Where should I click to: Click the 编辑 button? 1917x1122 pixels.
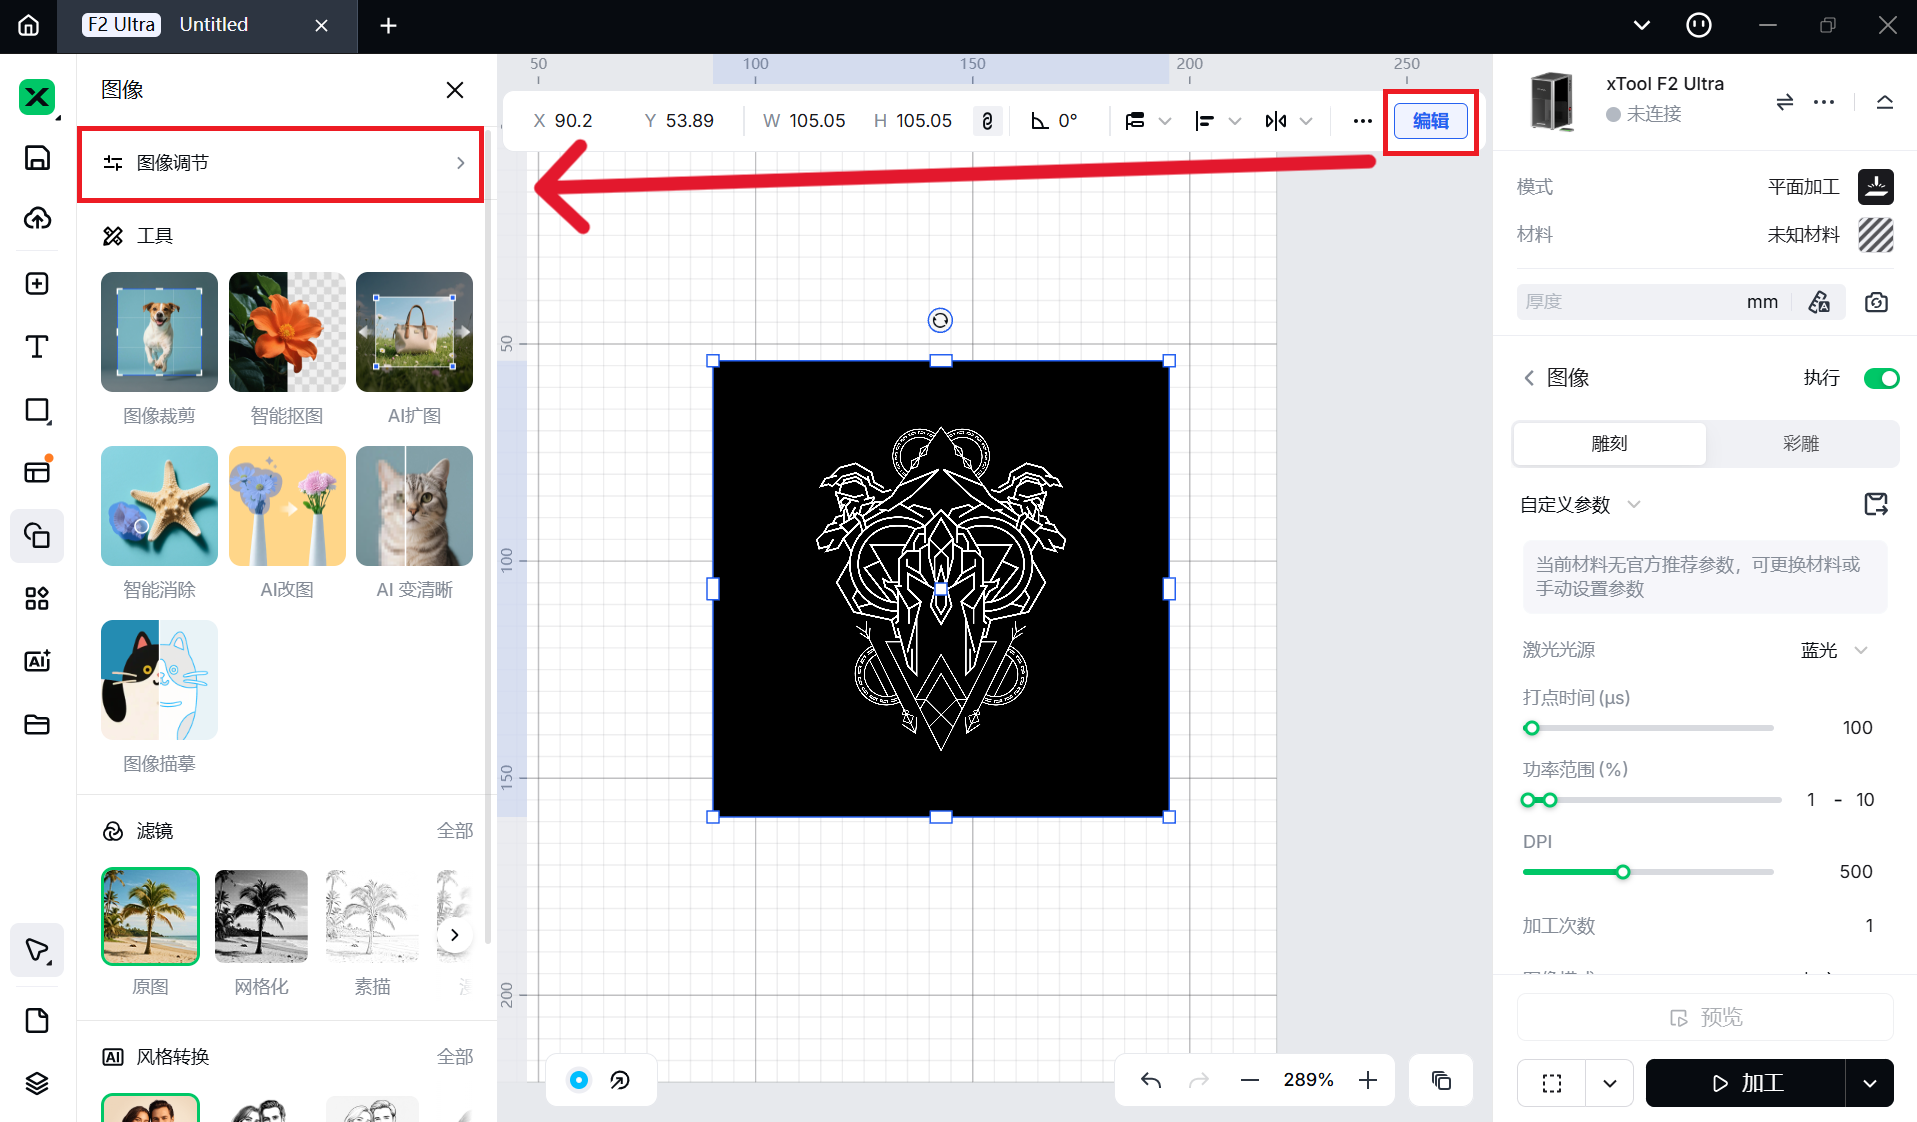(1430, 121)
